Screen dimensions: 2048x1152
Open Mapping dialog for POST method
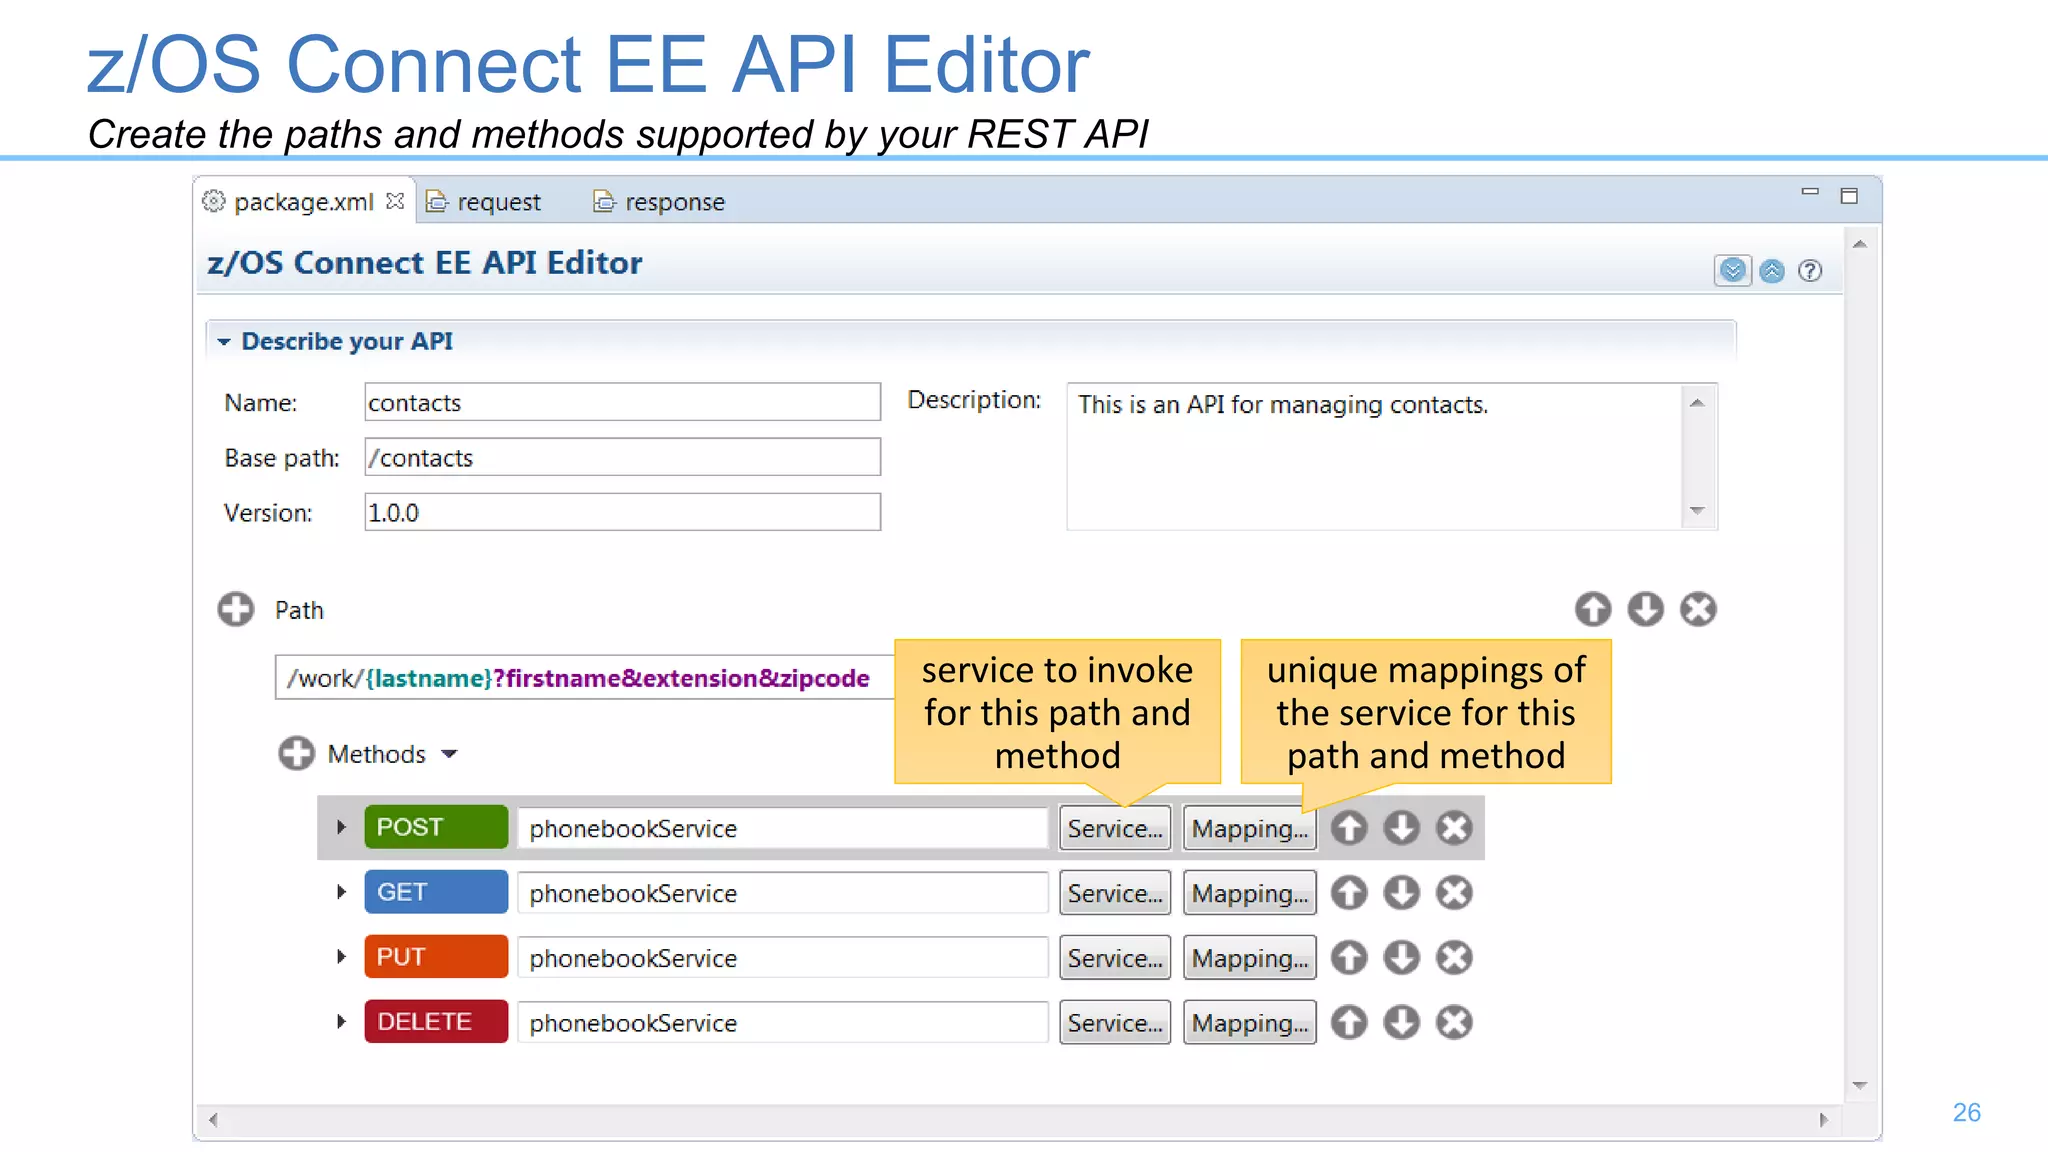[x=1250, y=828]
